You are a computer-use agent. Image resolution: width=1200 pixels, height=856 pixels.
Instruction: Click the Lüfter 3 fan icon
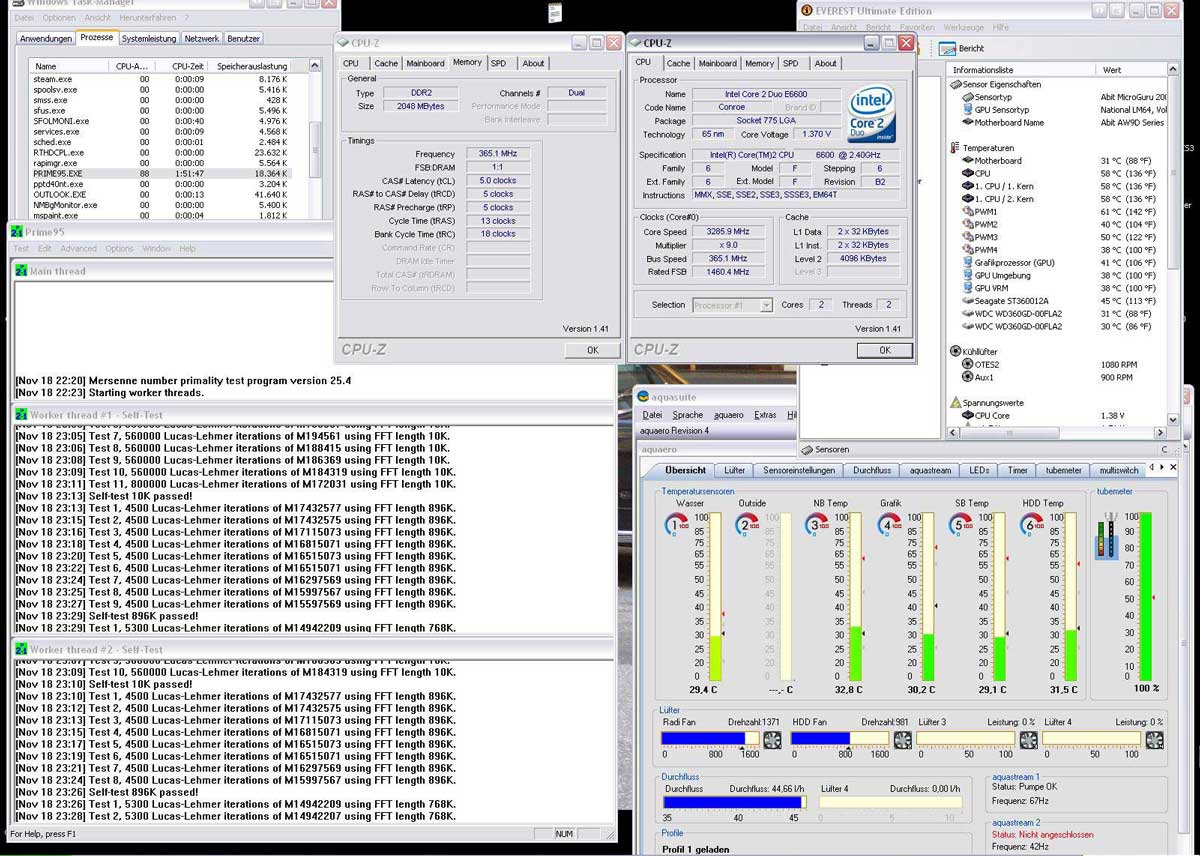point(1029,740)
